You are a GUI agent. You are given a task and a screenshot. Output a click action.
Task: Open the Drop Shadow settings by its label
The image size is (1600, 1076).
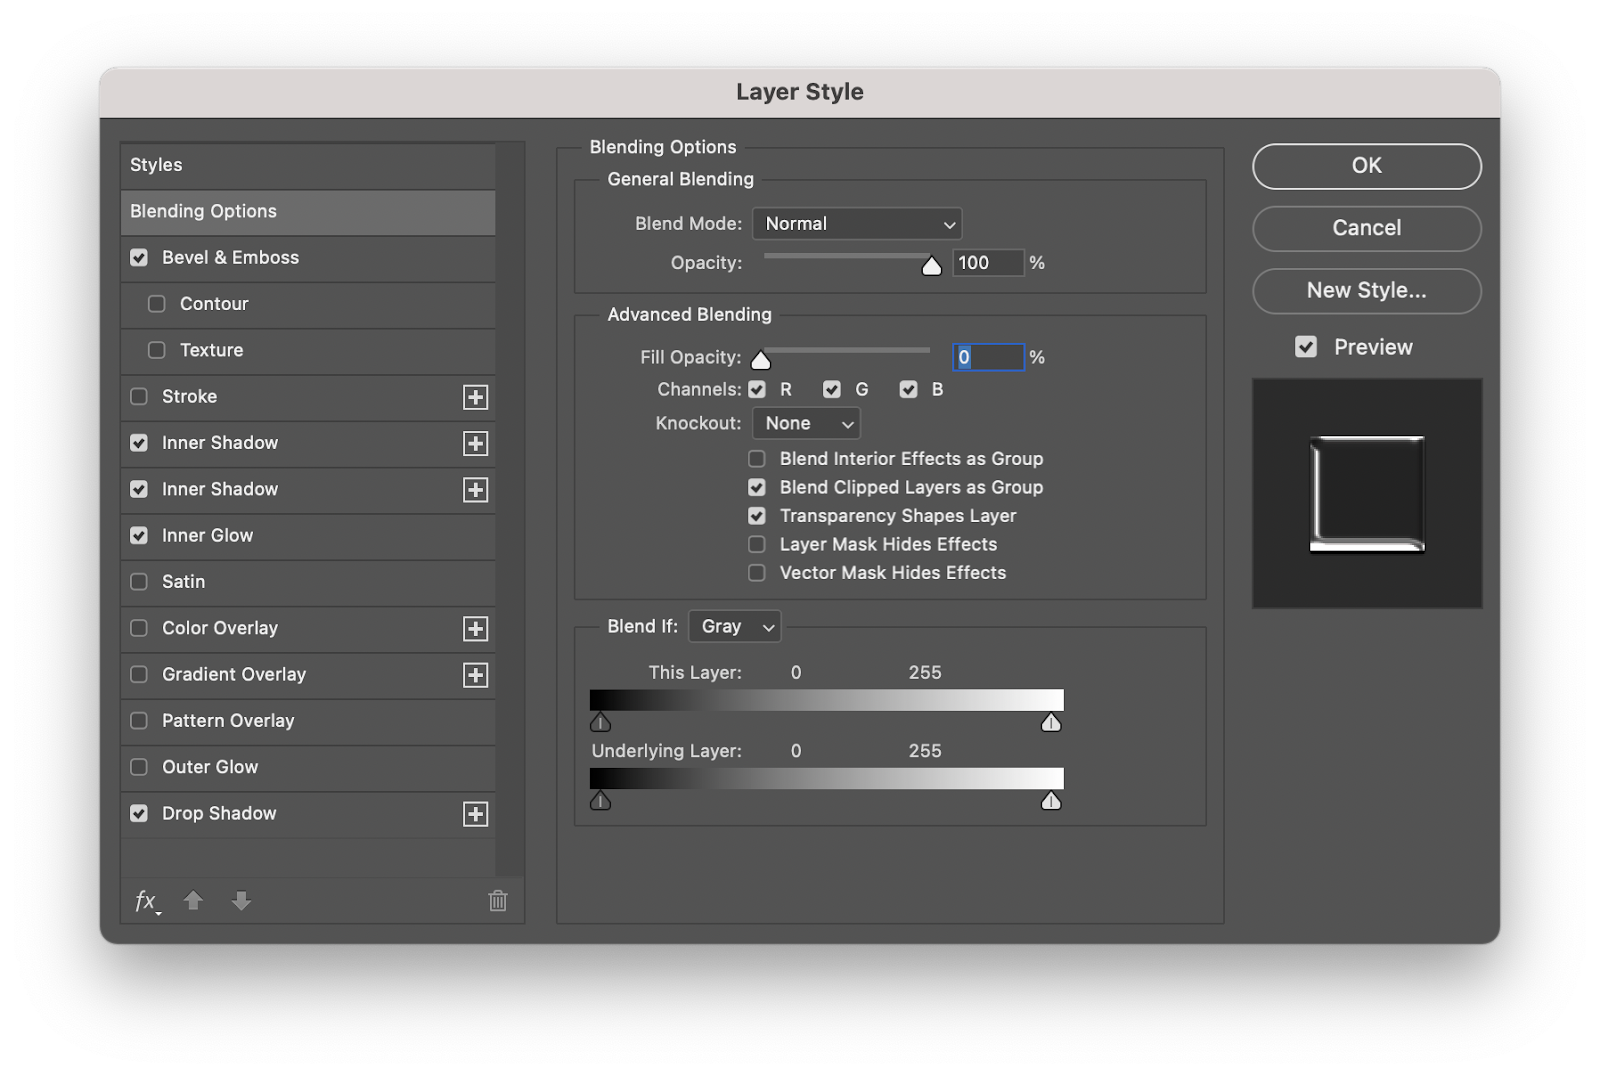point(219,814)
